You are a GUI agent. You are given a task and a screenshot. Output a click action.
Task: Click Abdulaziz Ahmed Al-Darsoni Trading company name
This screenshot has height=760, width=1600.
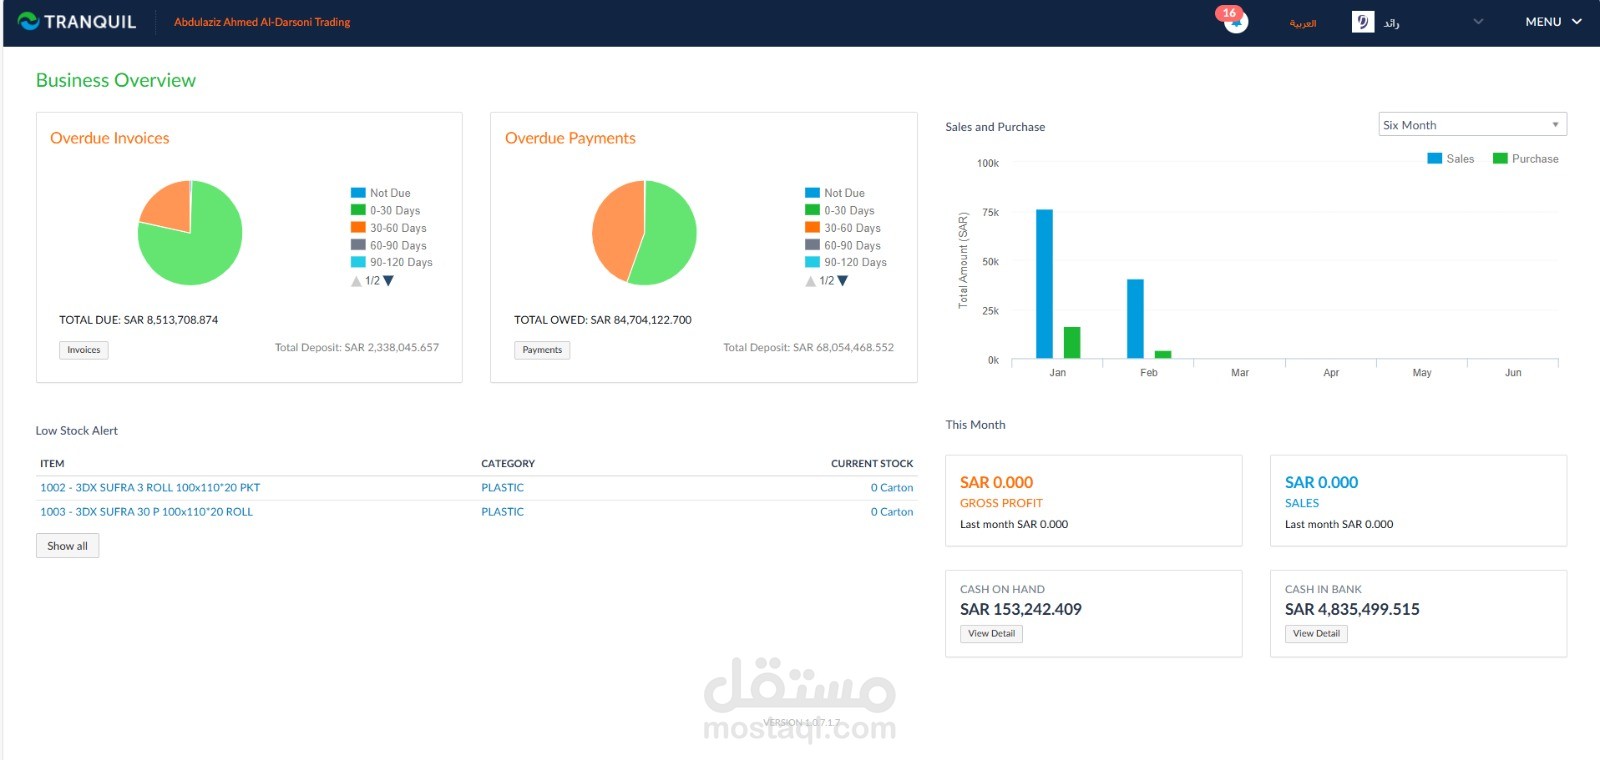click(x=262, y=22)
